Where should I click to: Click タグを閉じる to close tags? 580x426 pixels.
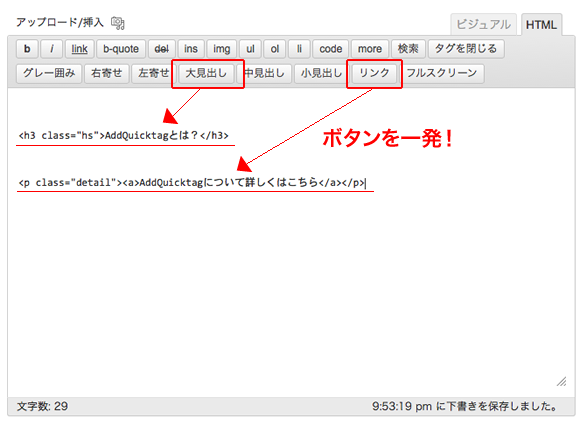pyautogui.click(x=466, y=49)
